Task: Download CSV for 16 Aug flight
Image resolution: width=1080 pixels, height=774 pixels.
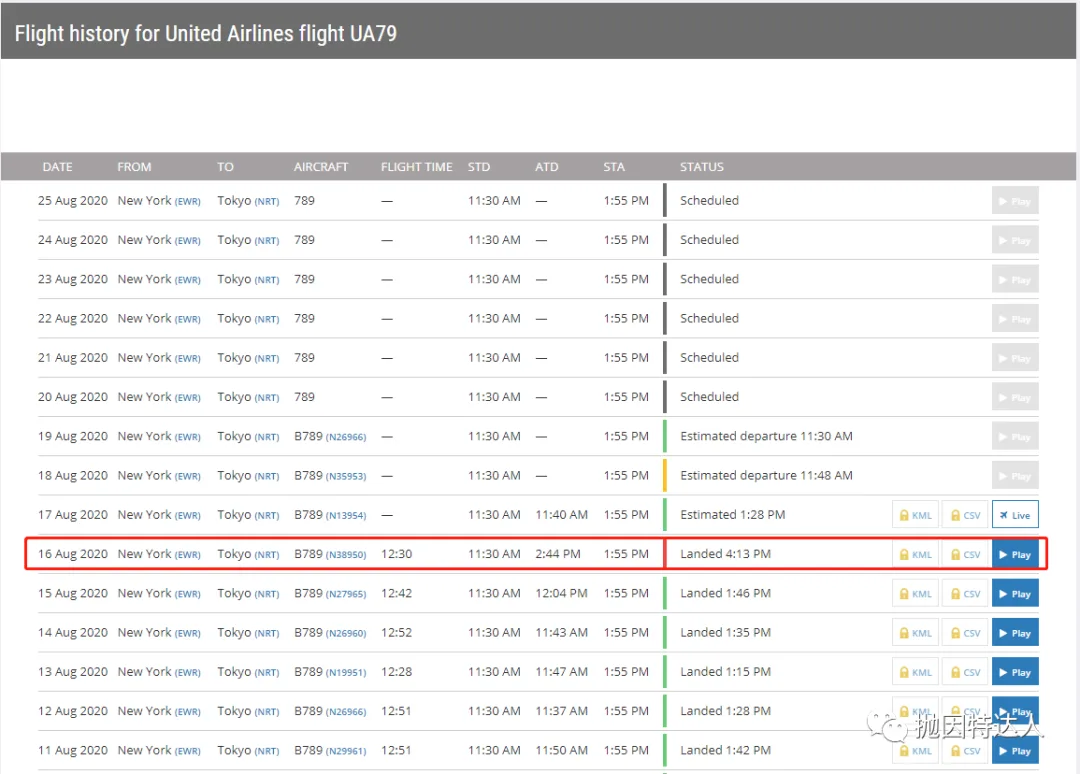Action: coord(965,554)
